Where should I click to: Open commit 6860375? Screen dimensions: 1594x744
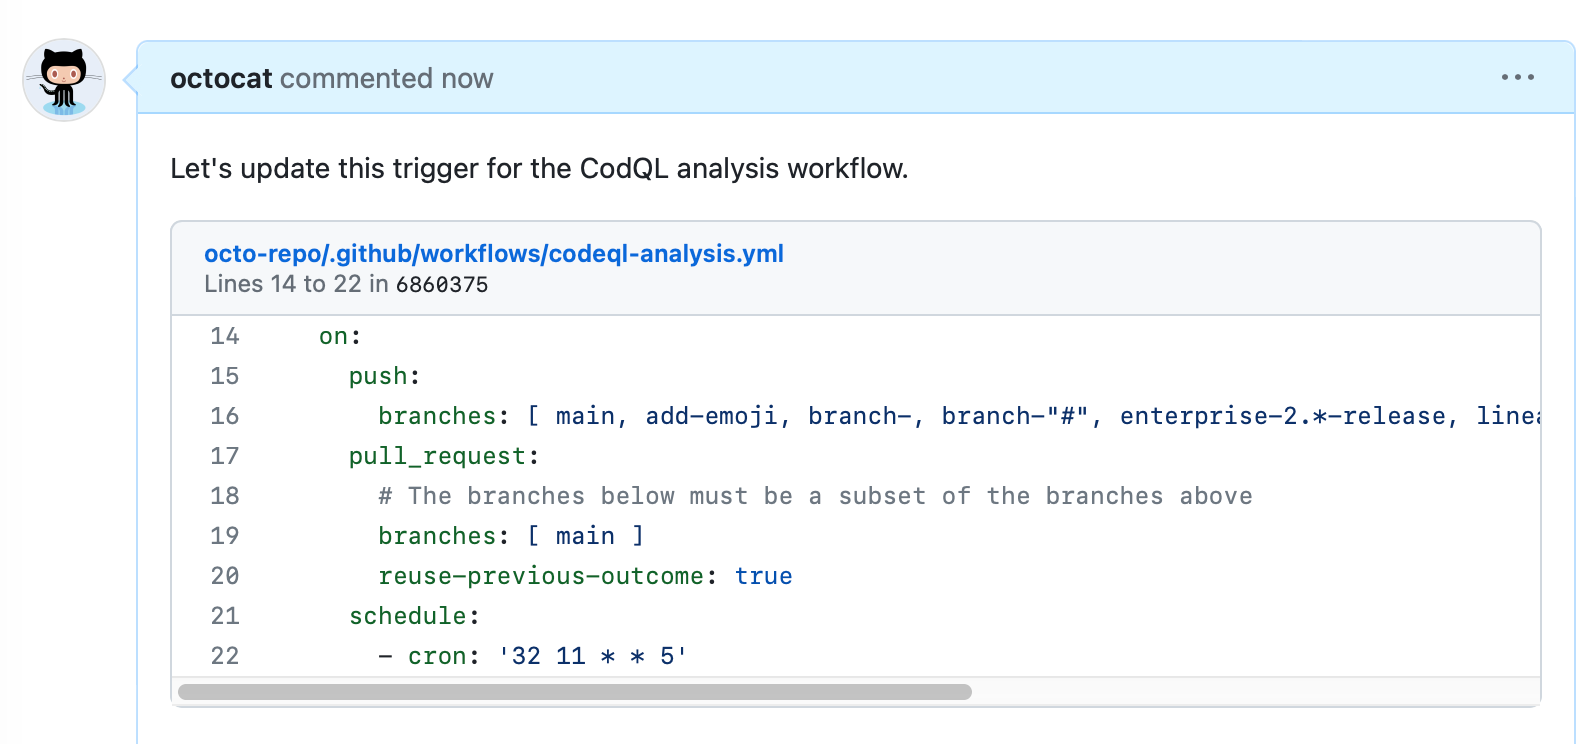(440, 284)
